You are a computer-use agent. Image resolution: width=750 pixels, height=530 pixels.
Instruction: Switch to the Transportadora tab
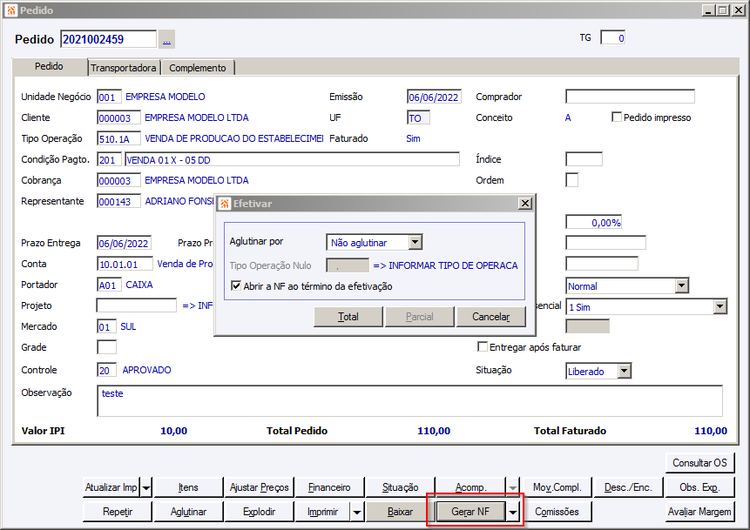123,68
